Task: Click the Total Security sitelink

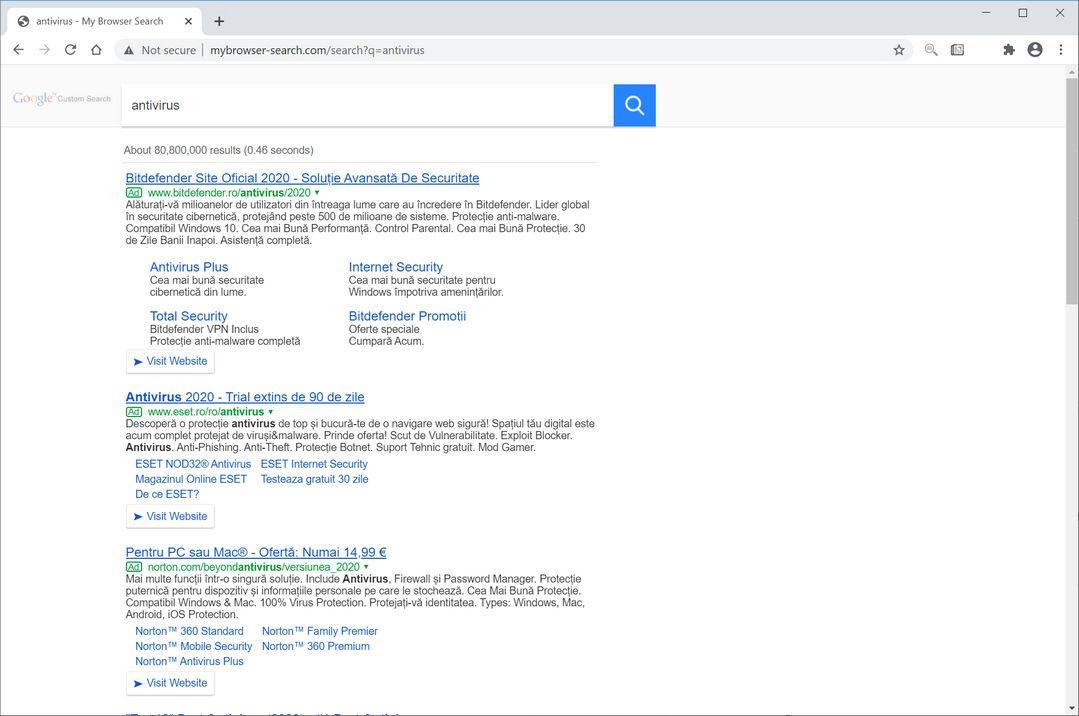Action: click(x=188, y=316)
